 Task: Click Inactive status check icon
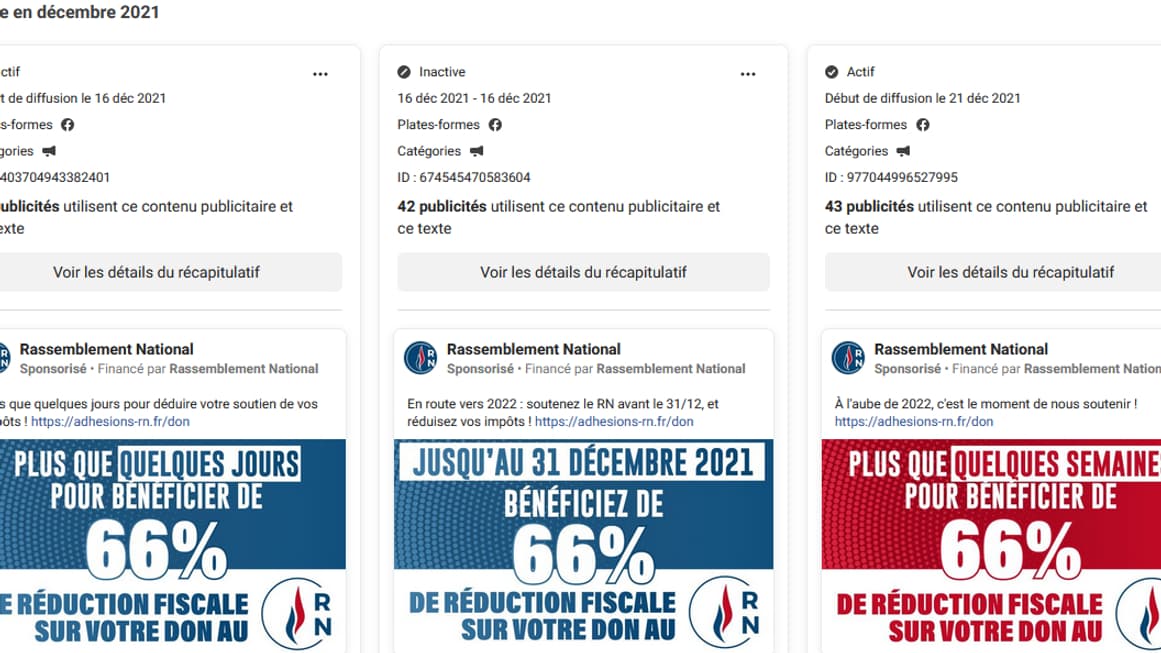tap(404, 72)
